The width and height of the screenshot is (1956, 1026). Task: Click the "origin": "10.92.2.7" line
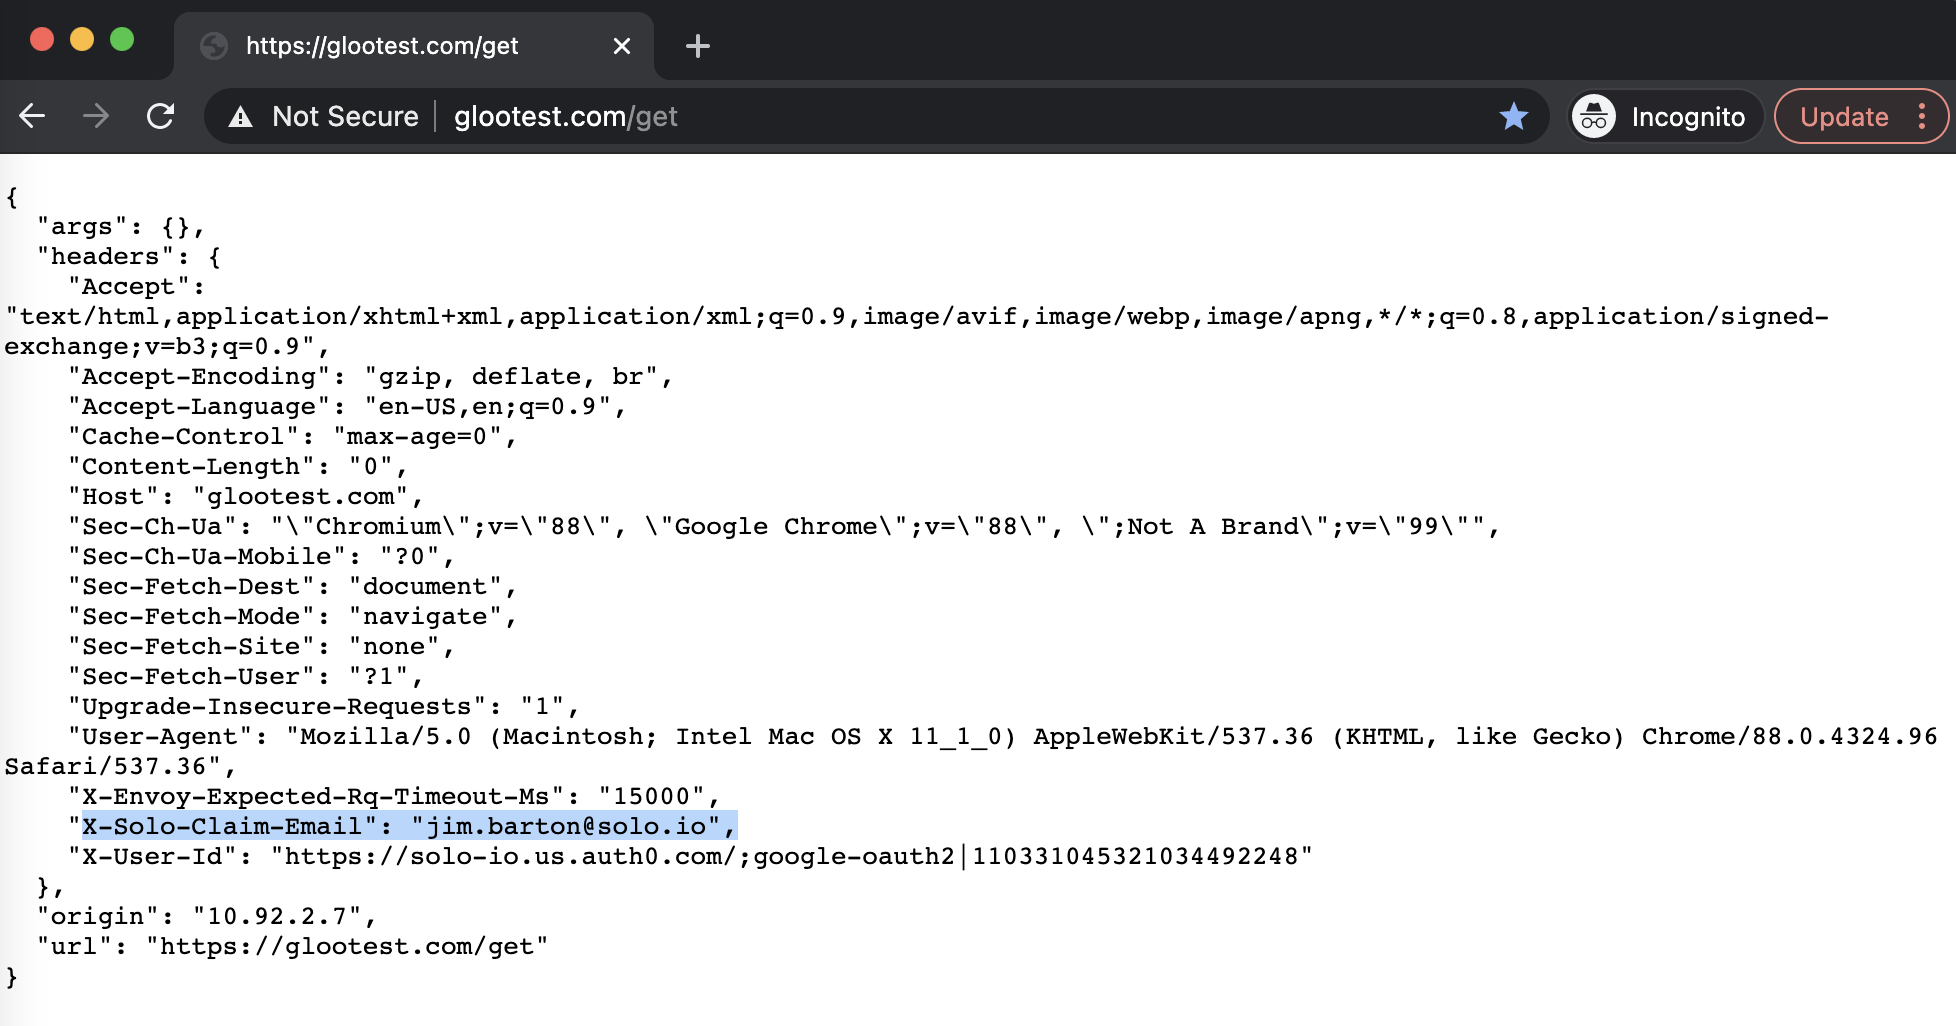(x=207, y=916)
